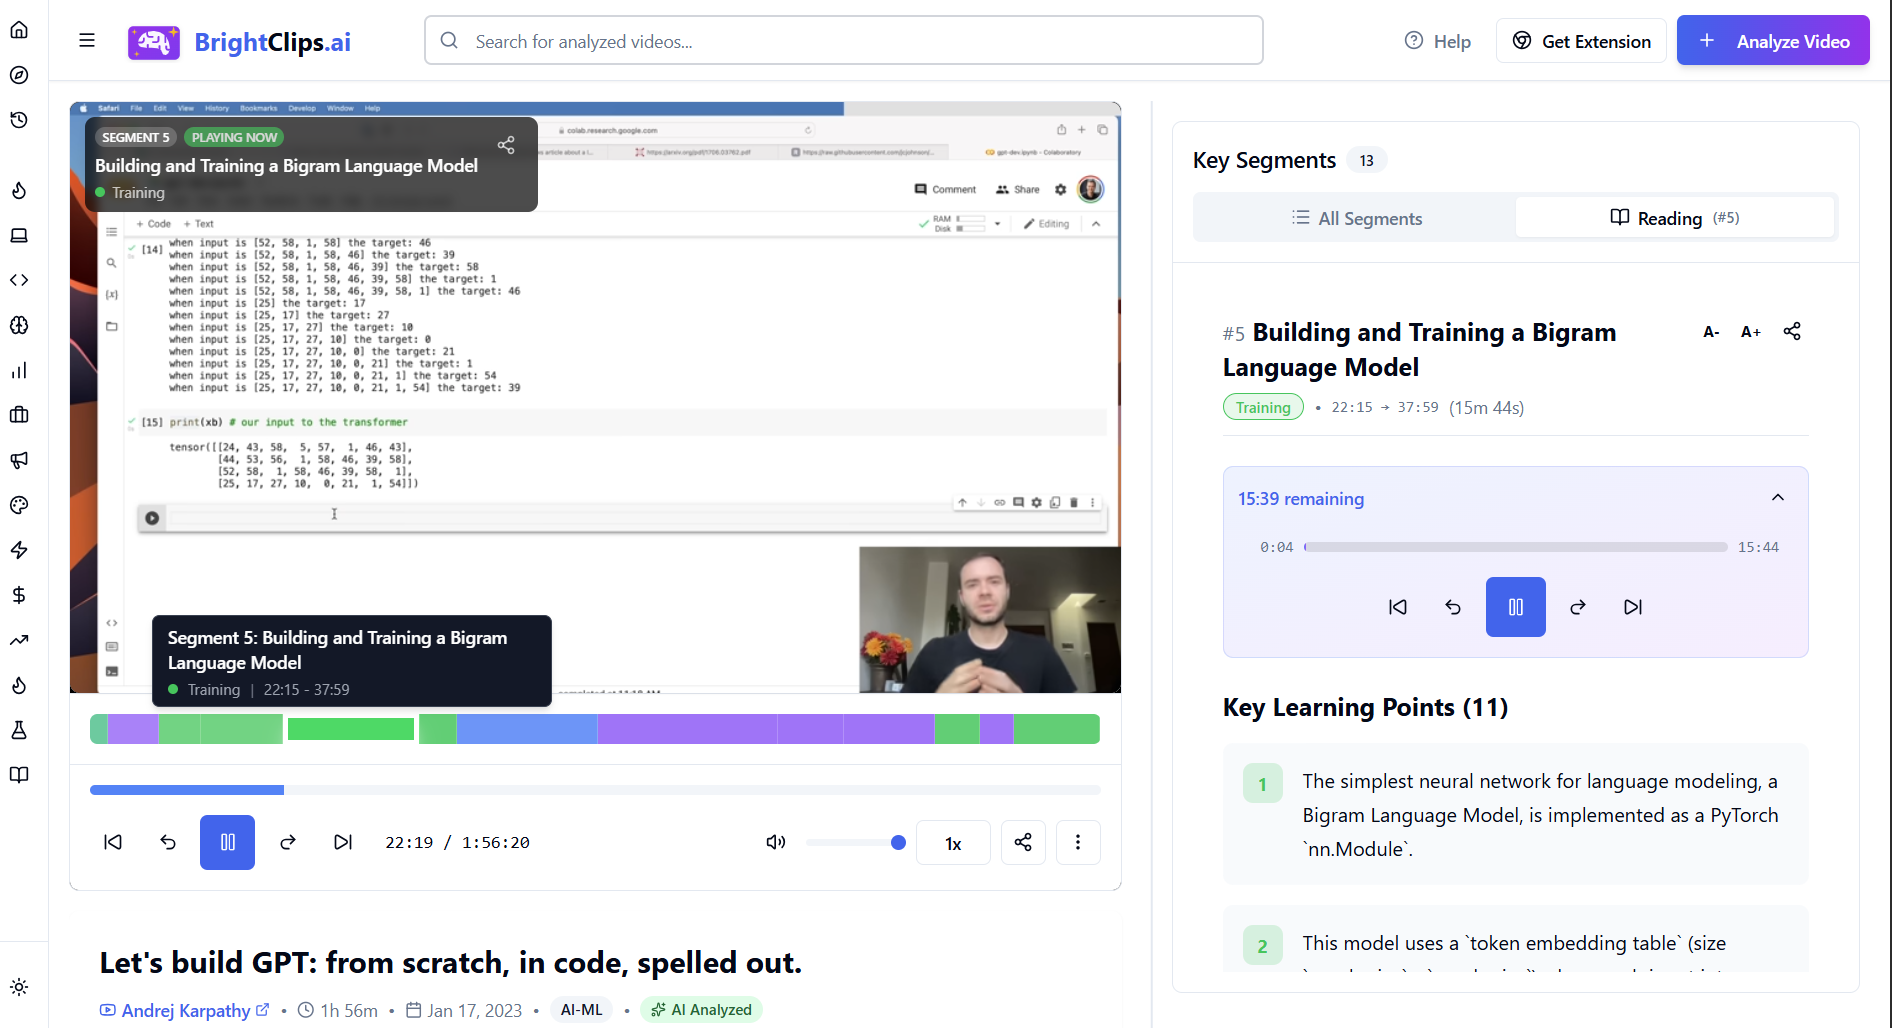Share from the video overlay header
Image resolution: width=1892 pixels, height=1028 pixels.
(x=506, y=145)
